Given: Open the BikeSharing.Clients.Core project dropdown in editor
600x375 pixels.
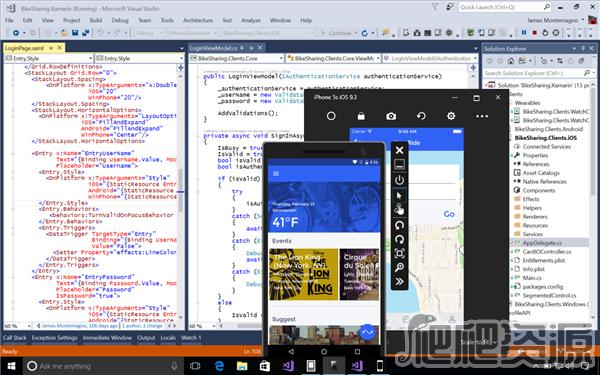Looking at the screenshot, I should point(236,58).
